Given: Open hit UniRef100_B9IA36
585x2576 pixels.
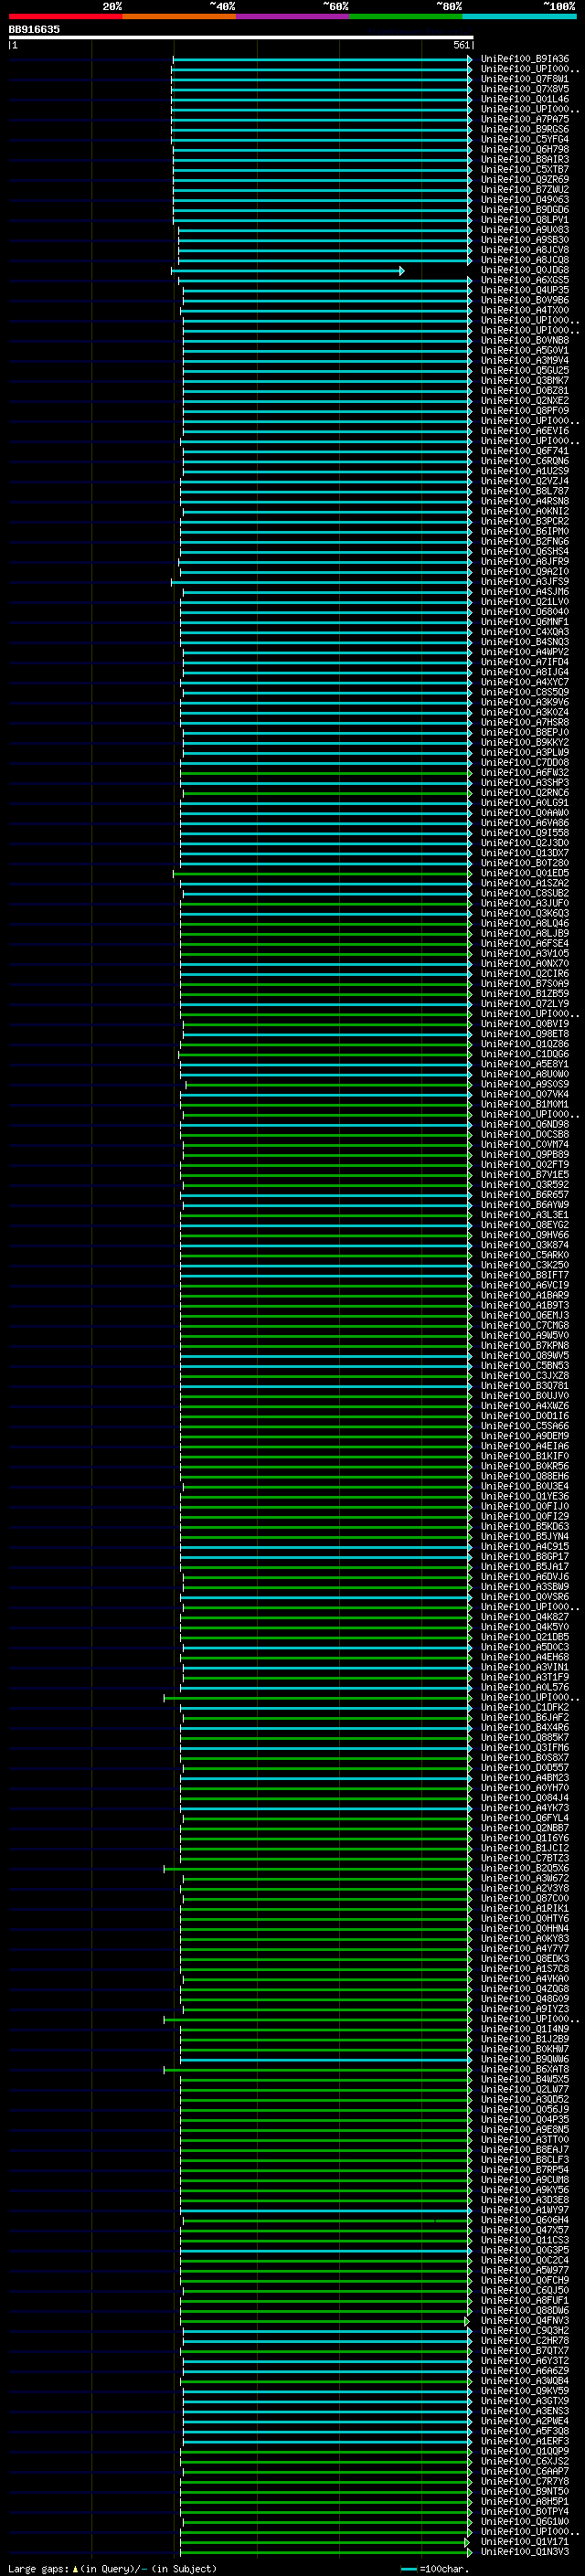Looking at the screenshot, I should [525, 59].
